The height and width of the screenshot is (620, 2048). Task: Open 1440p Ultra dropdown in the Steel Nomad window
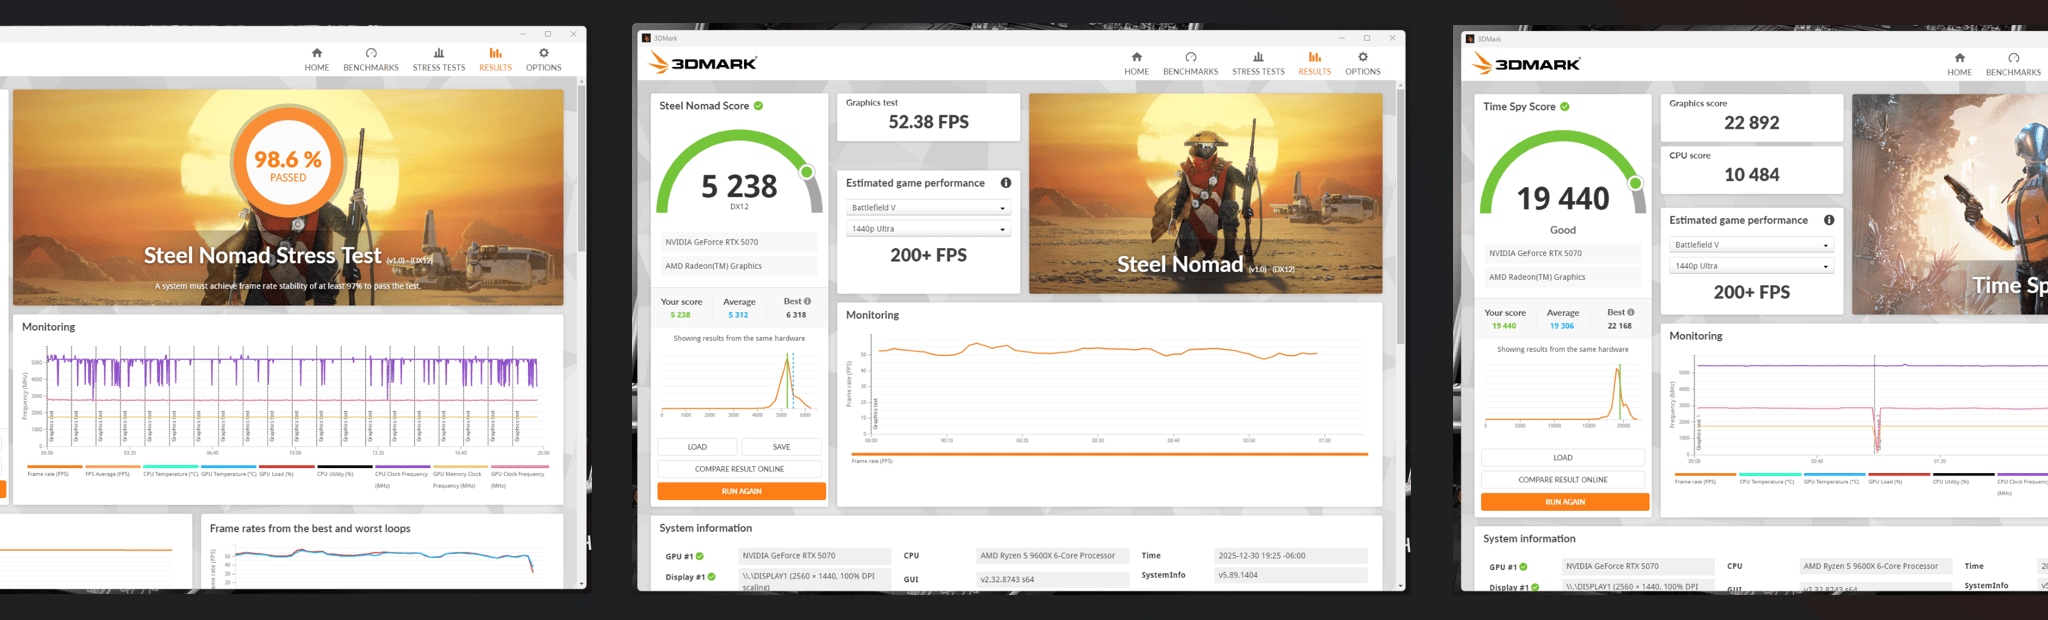coord(929,229)
